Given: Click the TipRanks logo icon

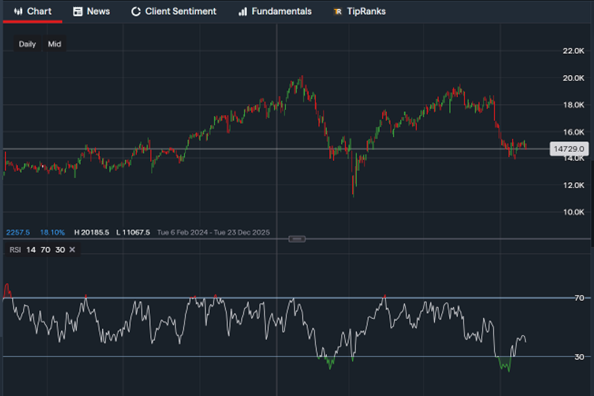Looking at the screenshot, I should click(x=338, y=12).
